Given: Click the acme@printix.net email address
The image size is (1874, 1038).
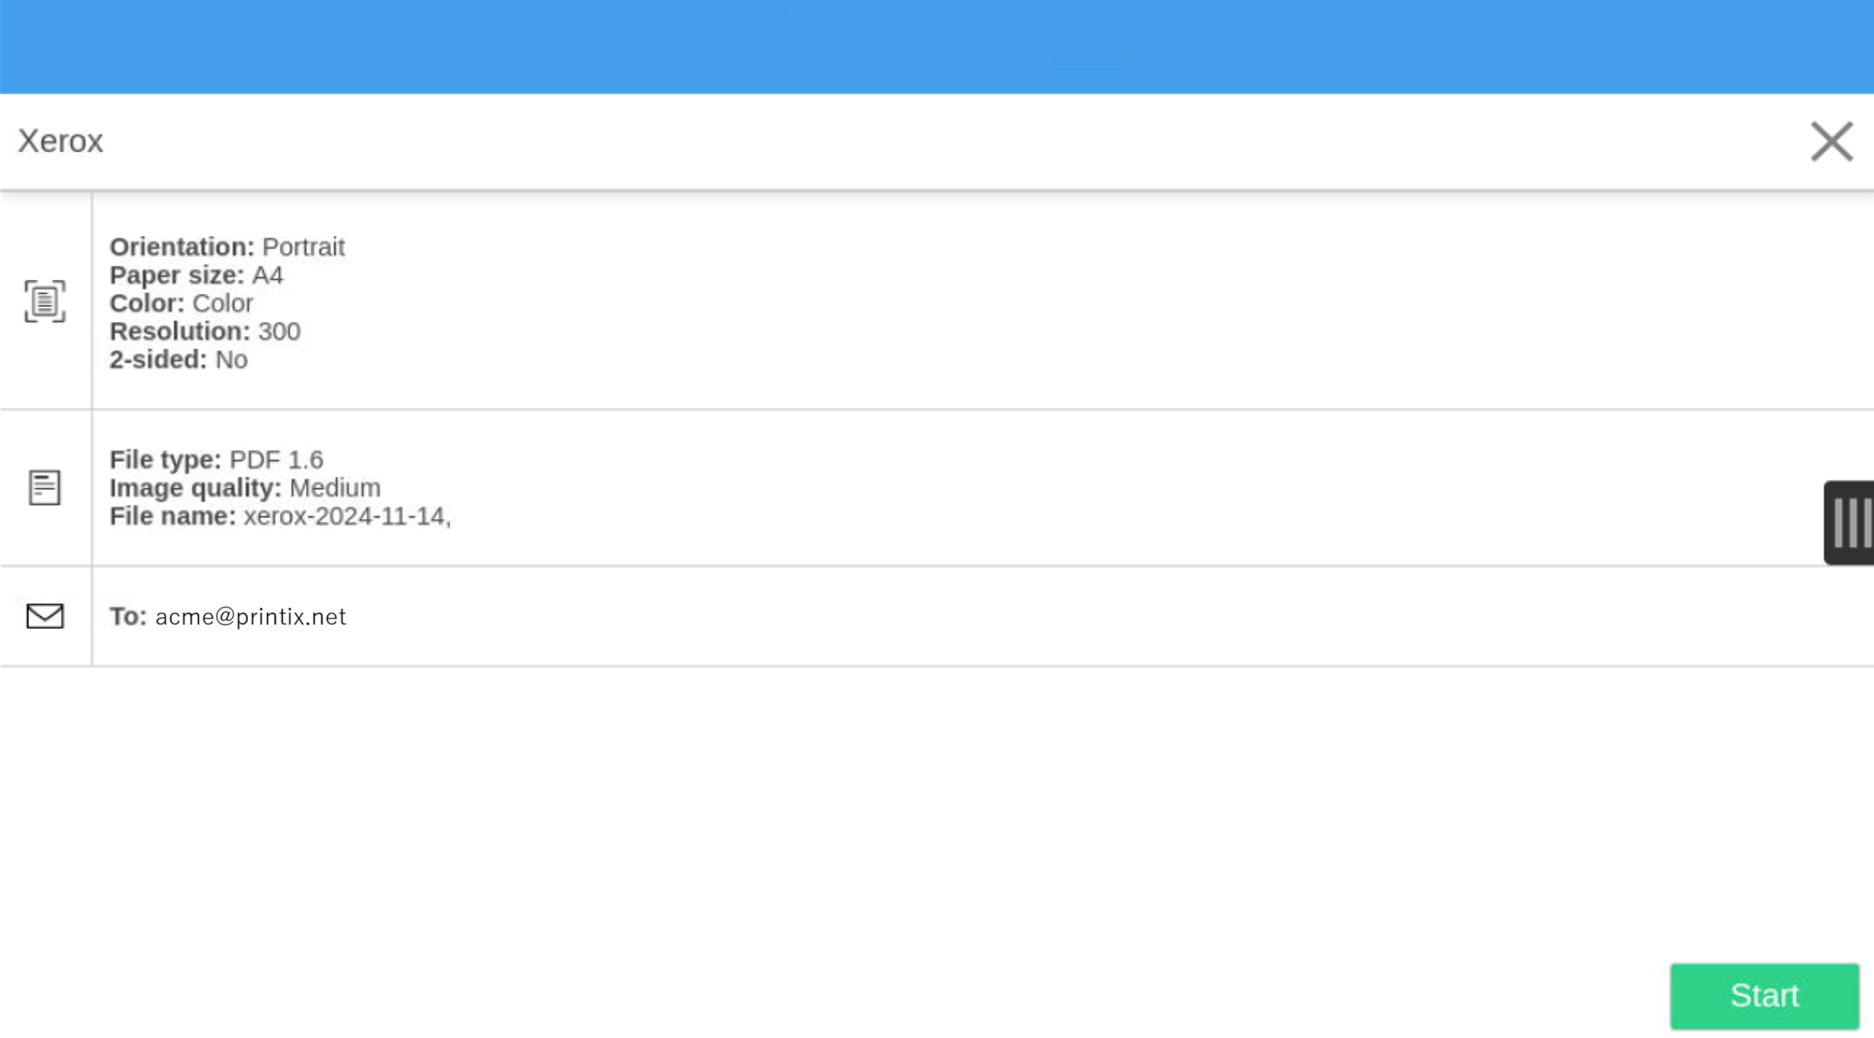Looking at the screenshot, I should (x=250, y=616).
